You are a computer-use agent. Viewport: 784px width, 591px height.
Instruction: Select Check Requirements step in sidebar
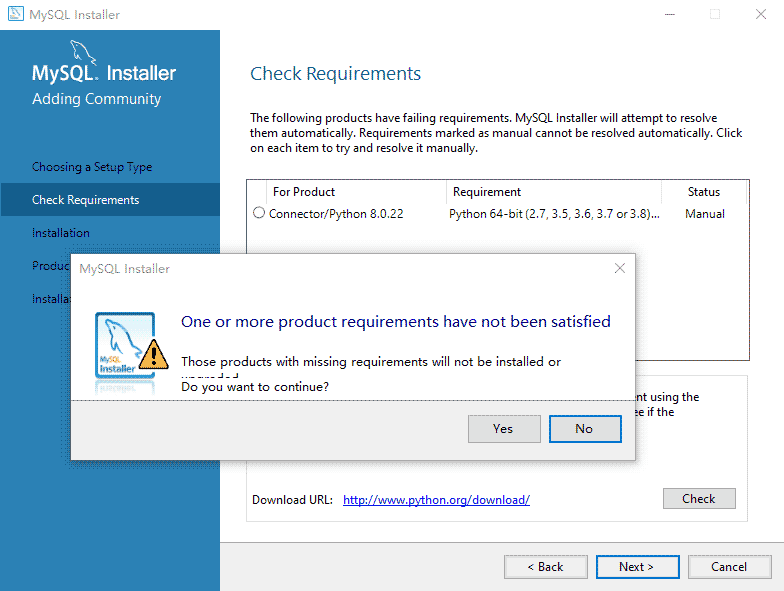tap(110, 200)
